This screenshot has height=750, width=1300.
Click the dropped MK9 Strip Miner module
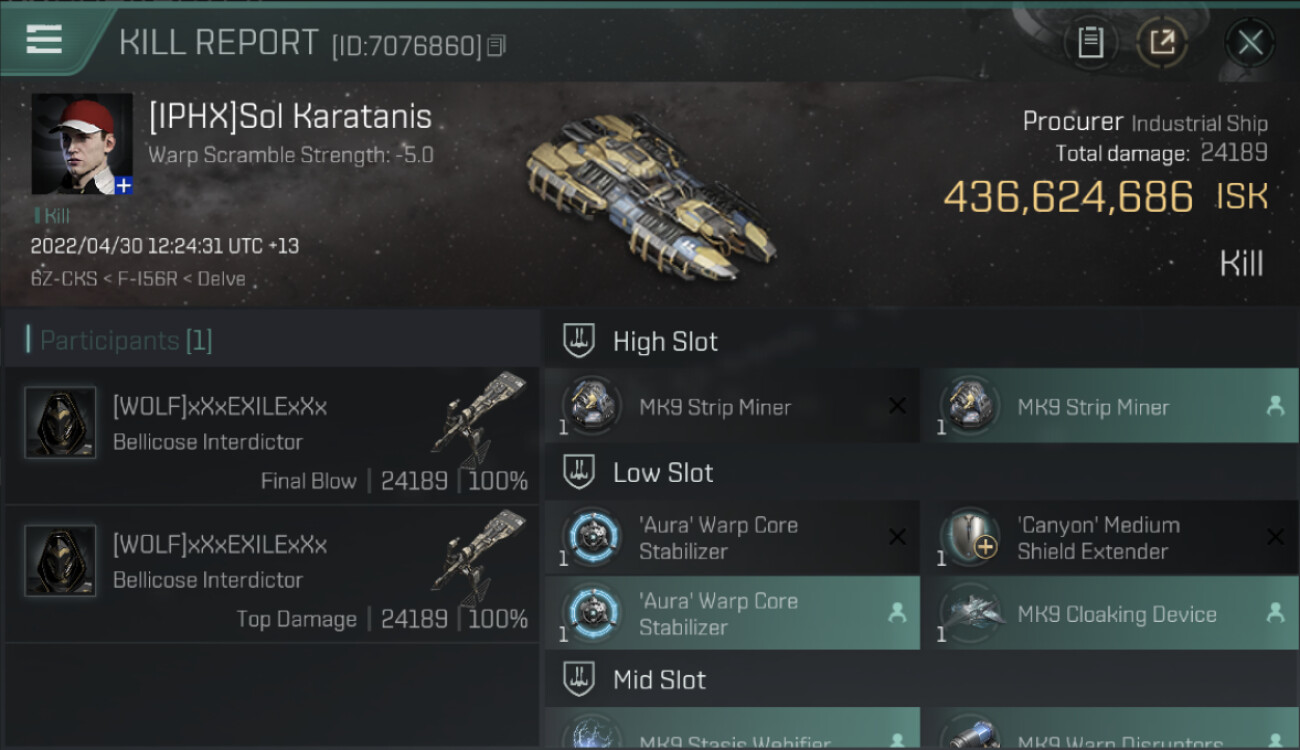point(1110,406)
